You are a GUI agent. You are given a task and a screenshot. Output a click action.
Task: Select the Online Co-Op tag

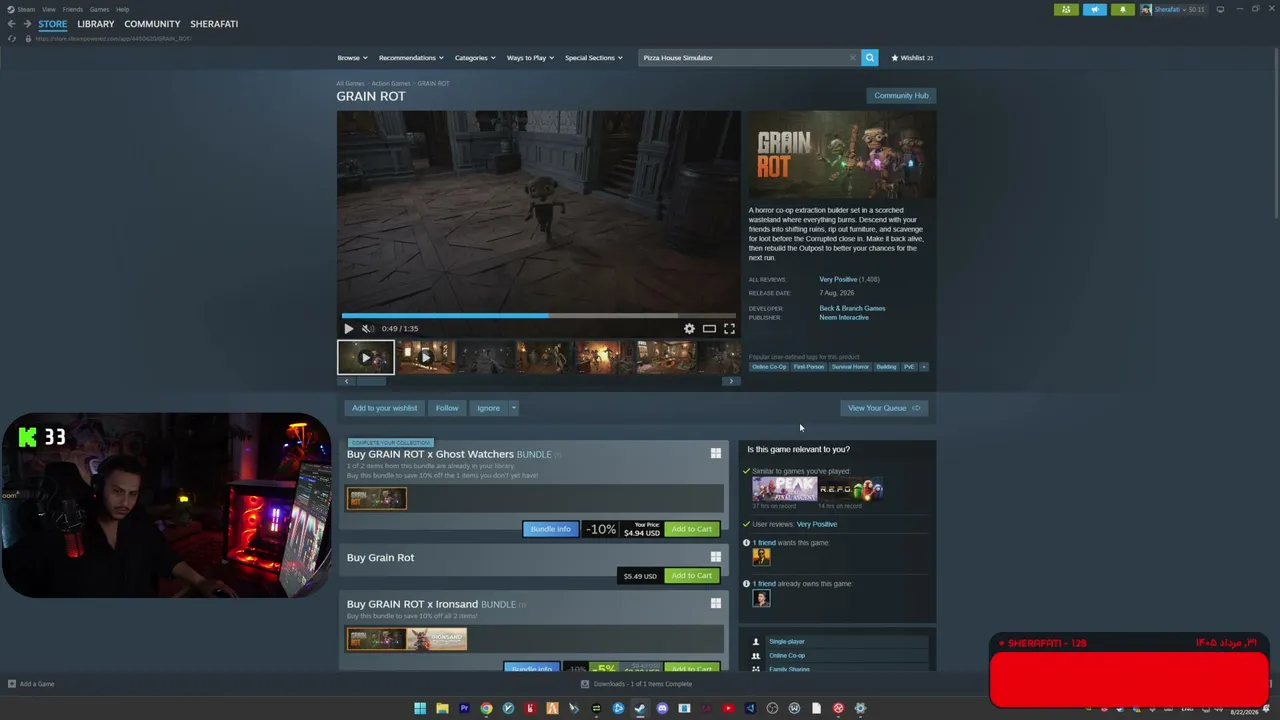769,367
